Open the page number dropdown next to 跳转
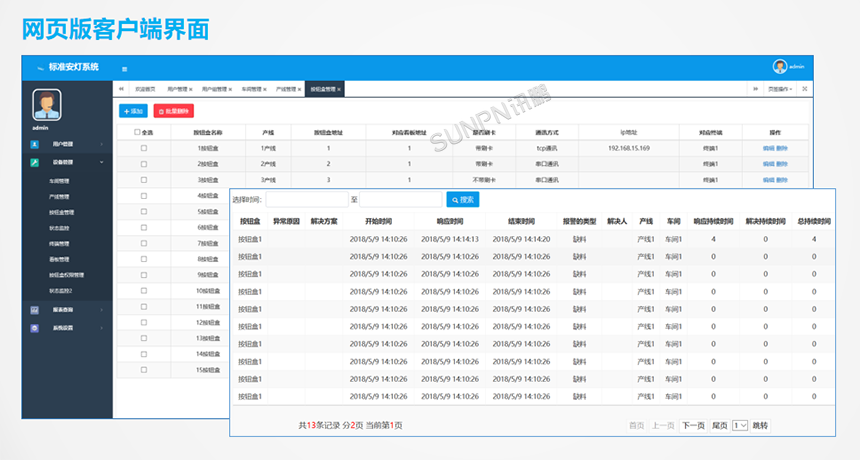Image resolution: width=860 pixels, height=460 pixels. click(x=740, y=425)
